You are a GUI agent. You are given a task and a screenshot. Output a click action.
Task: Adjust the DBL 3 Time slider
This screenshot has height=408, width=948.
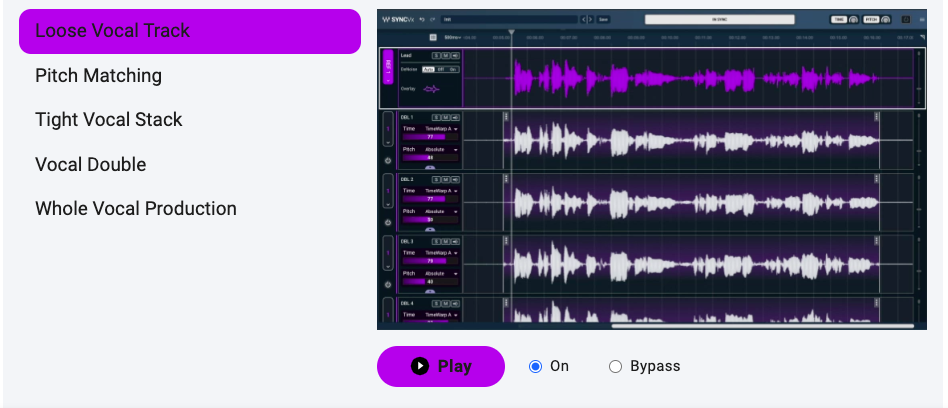click(x=430, y=261)
